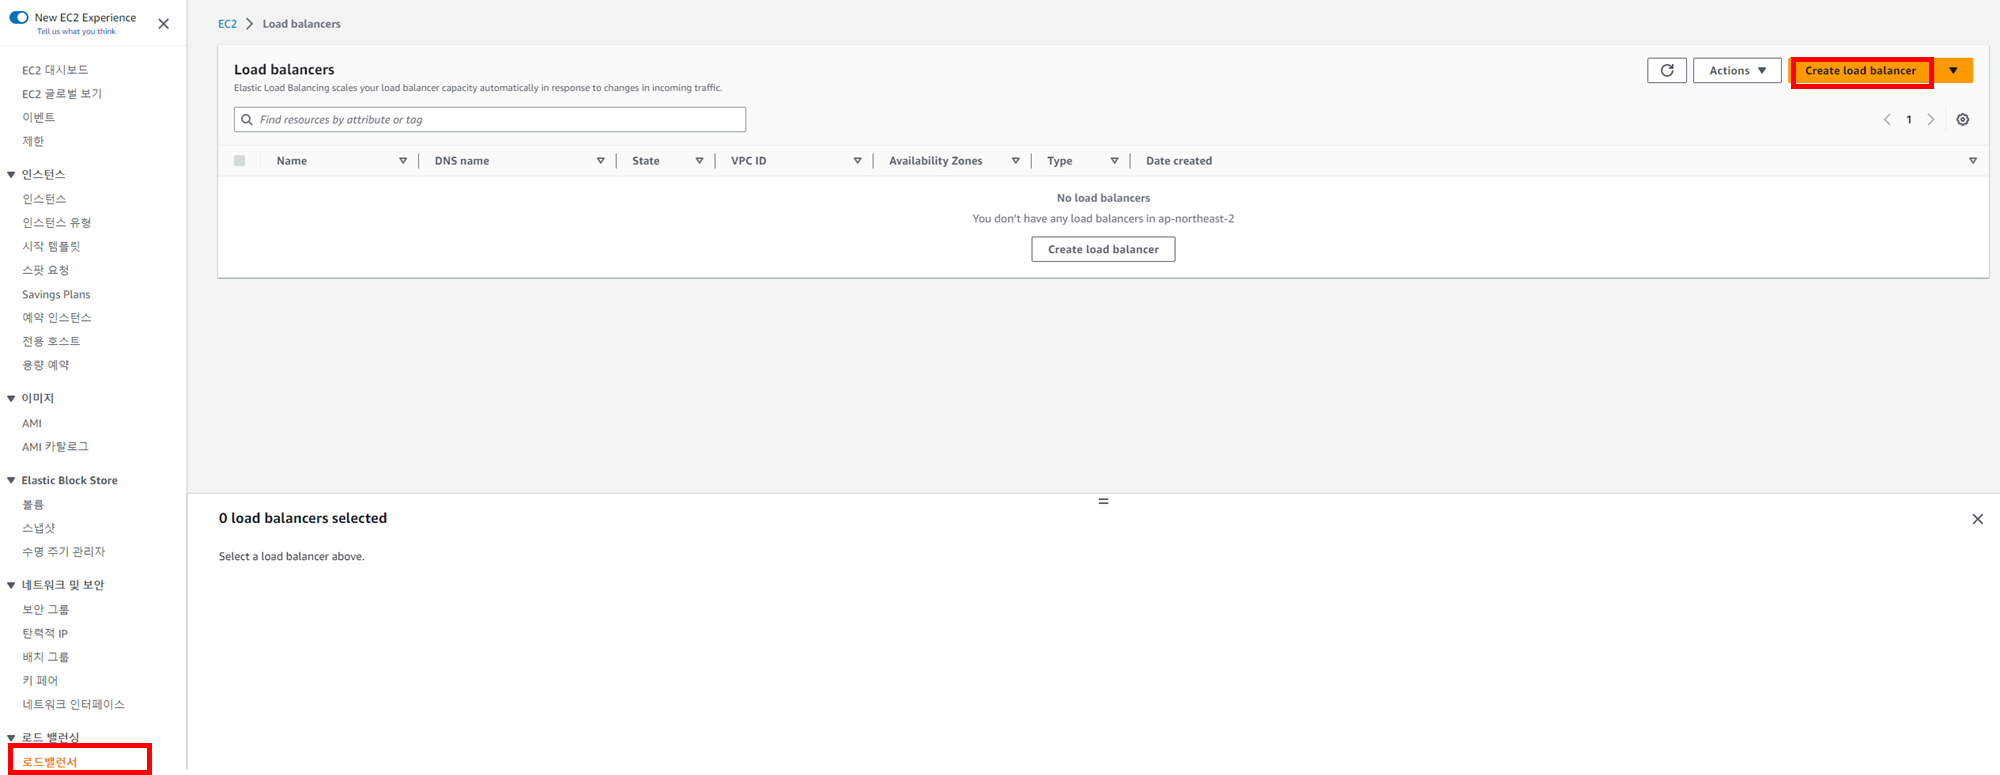Screen dimensions: 2000x775
Task: Open 보안 그룹 in sidebar
Action: [46, 610]
